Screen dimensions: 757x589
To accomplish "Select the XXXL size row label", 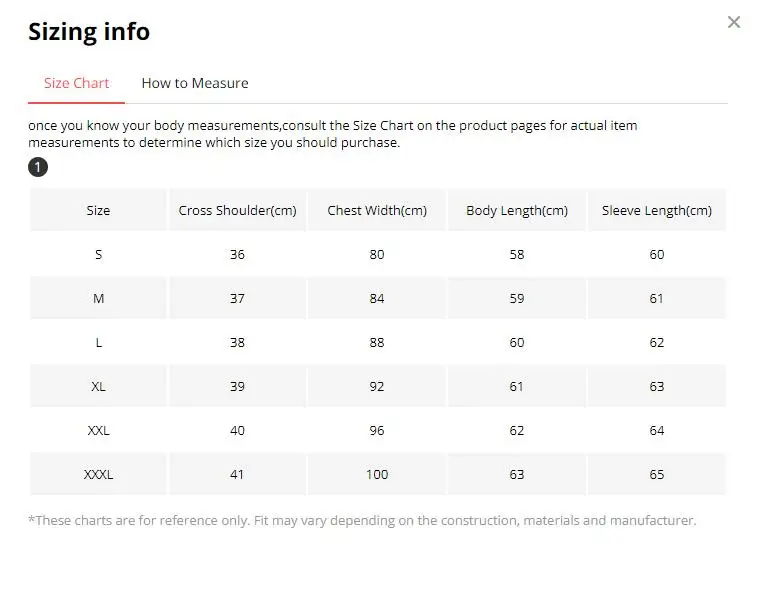I will tap(98, 474).
